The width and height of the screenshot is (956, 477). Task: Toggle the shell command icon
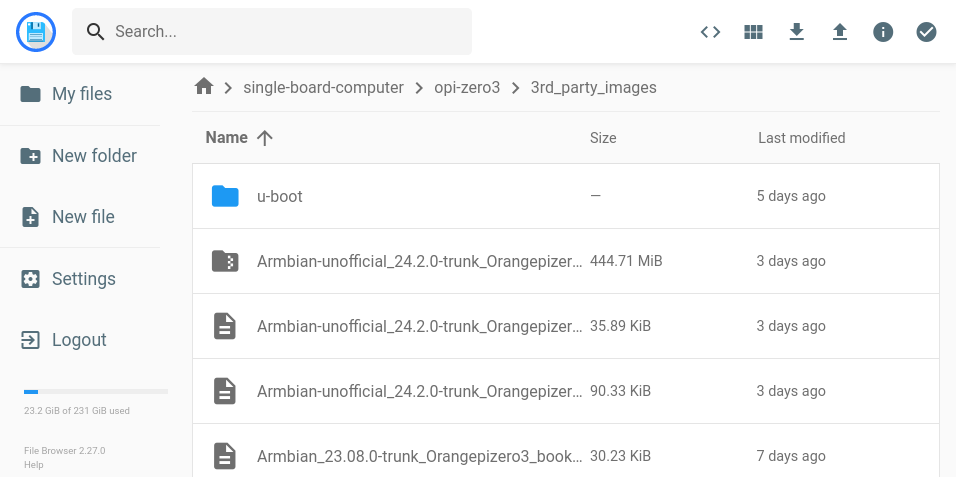pos(710,32)
